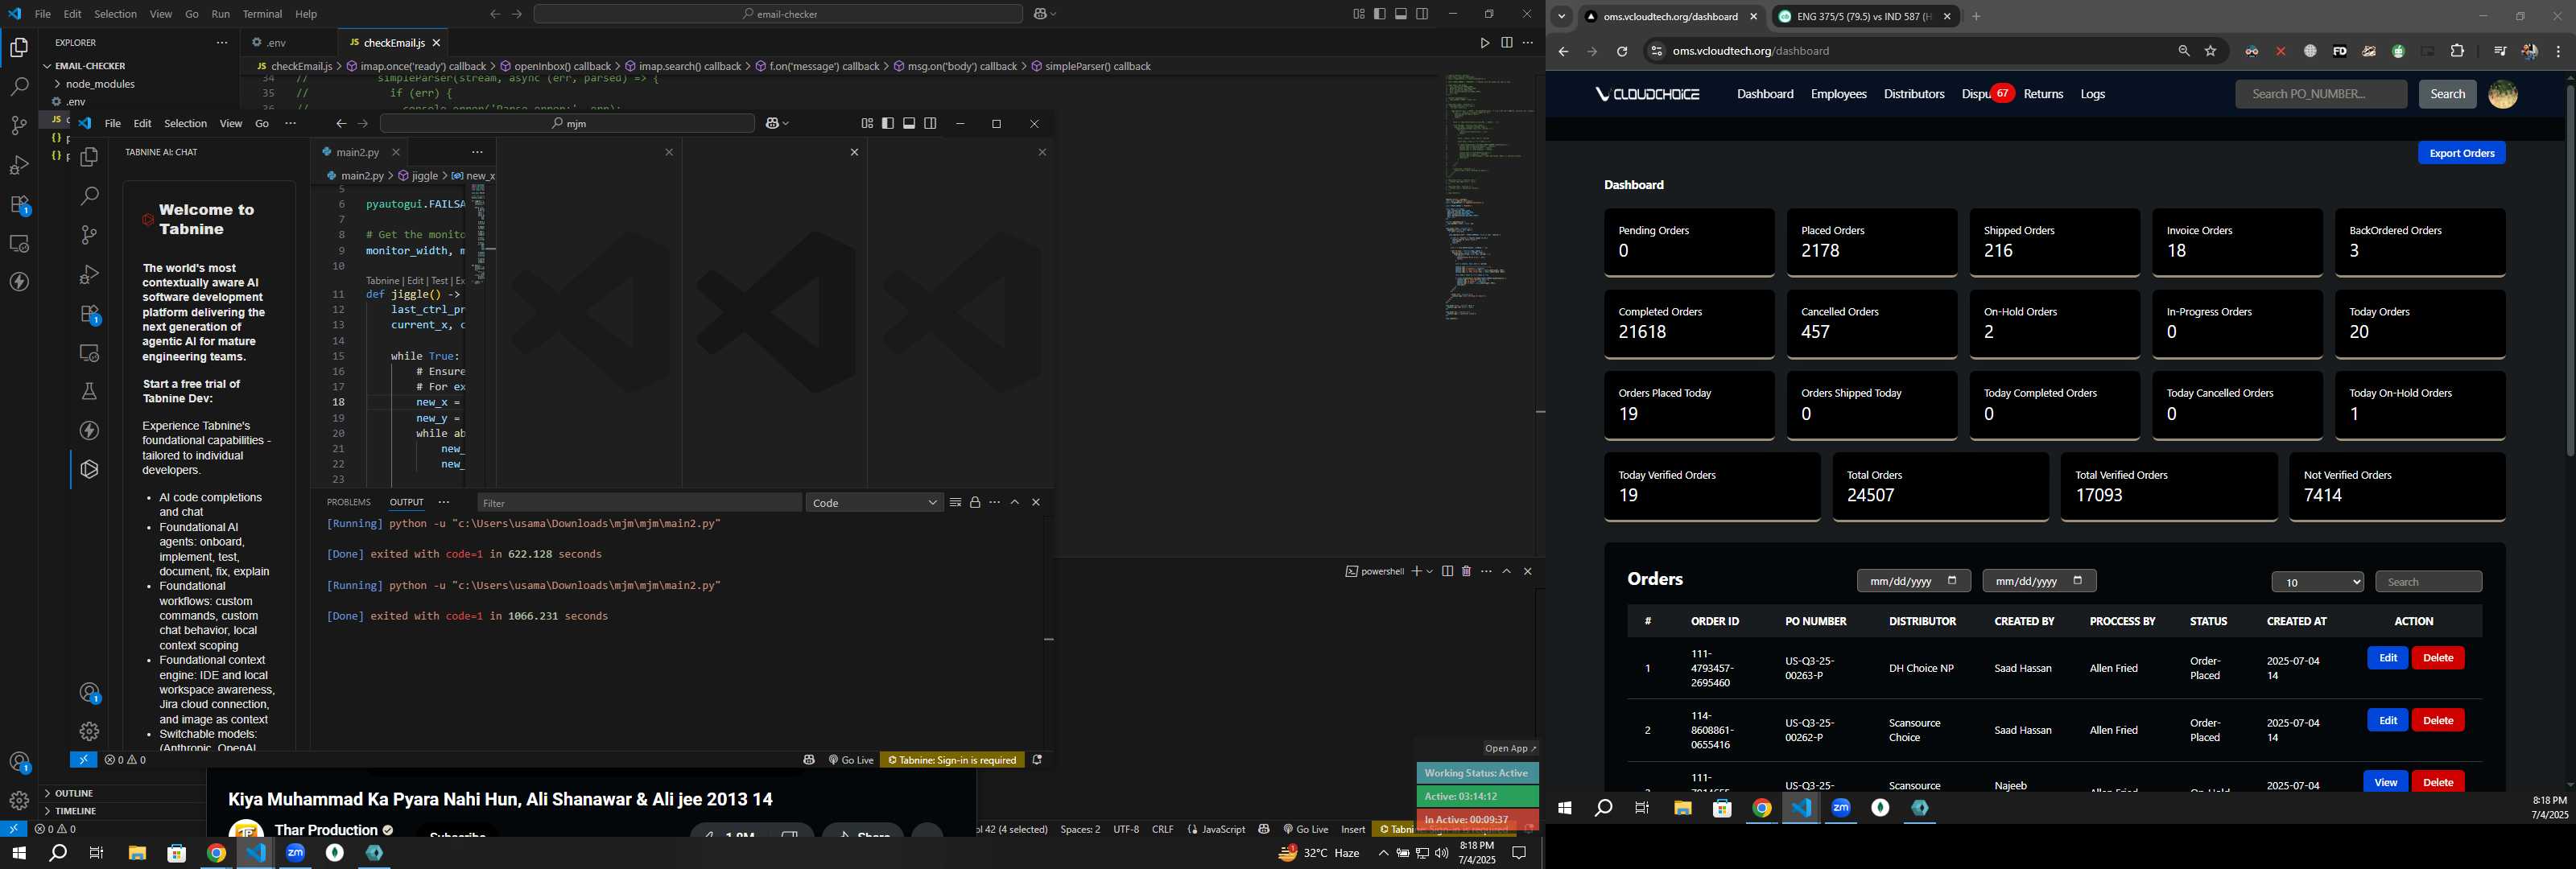
Task: Open Source Control in the mjm VS Code window
Action: (x=89, y=235)
